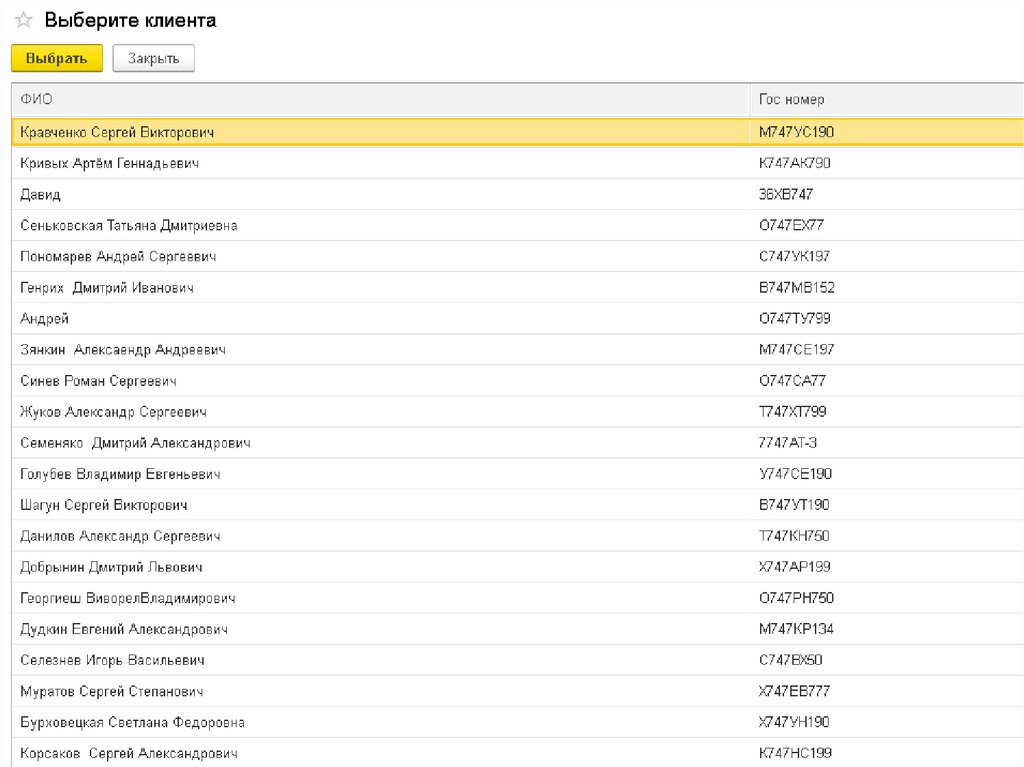
Task: Select Голубев Владимир Евгеньевич row
Action: pyautogui.click(x=120, y=473)
